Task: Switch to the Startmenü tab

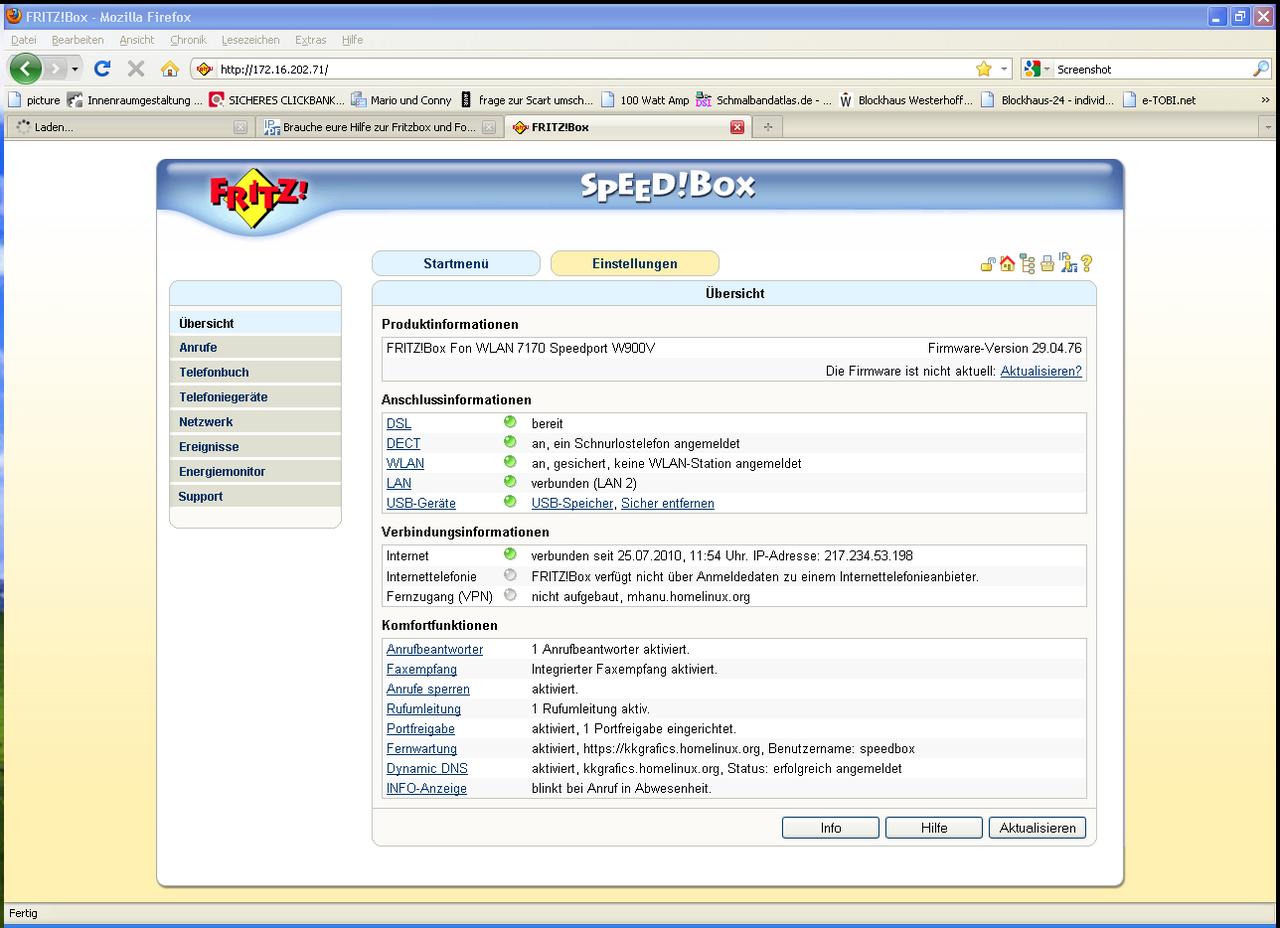Action: click(456, 264)
